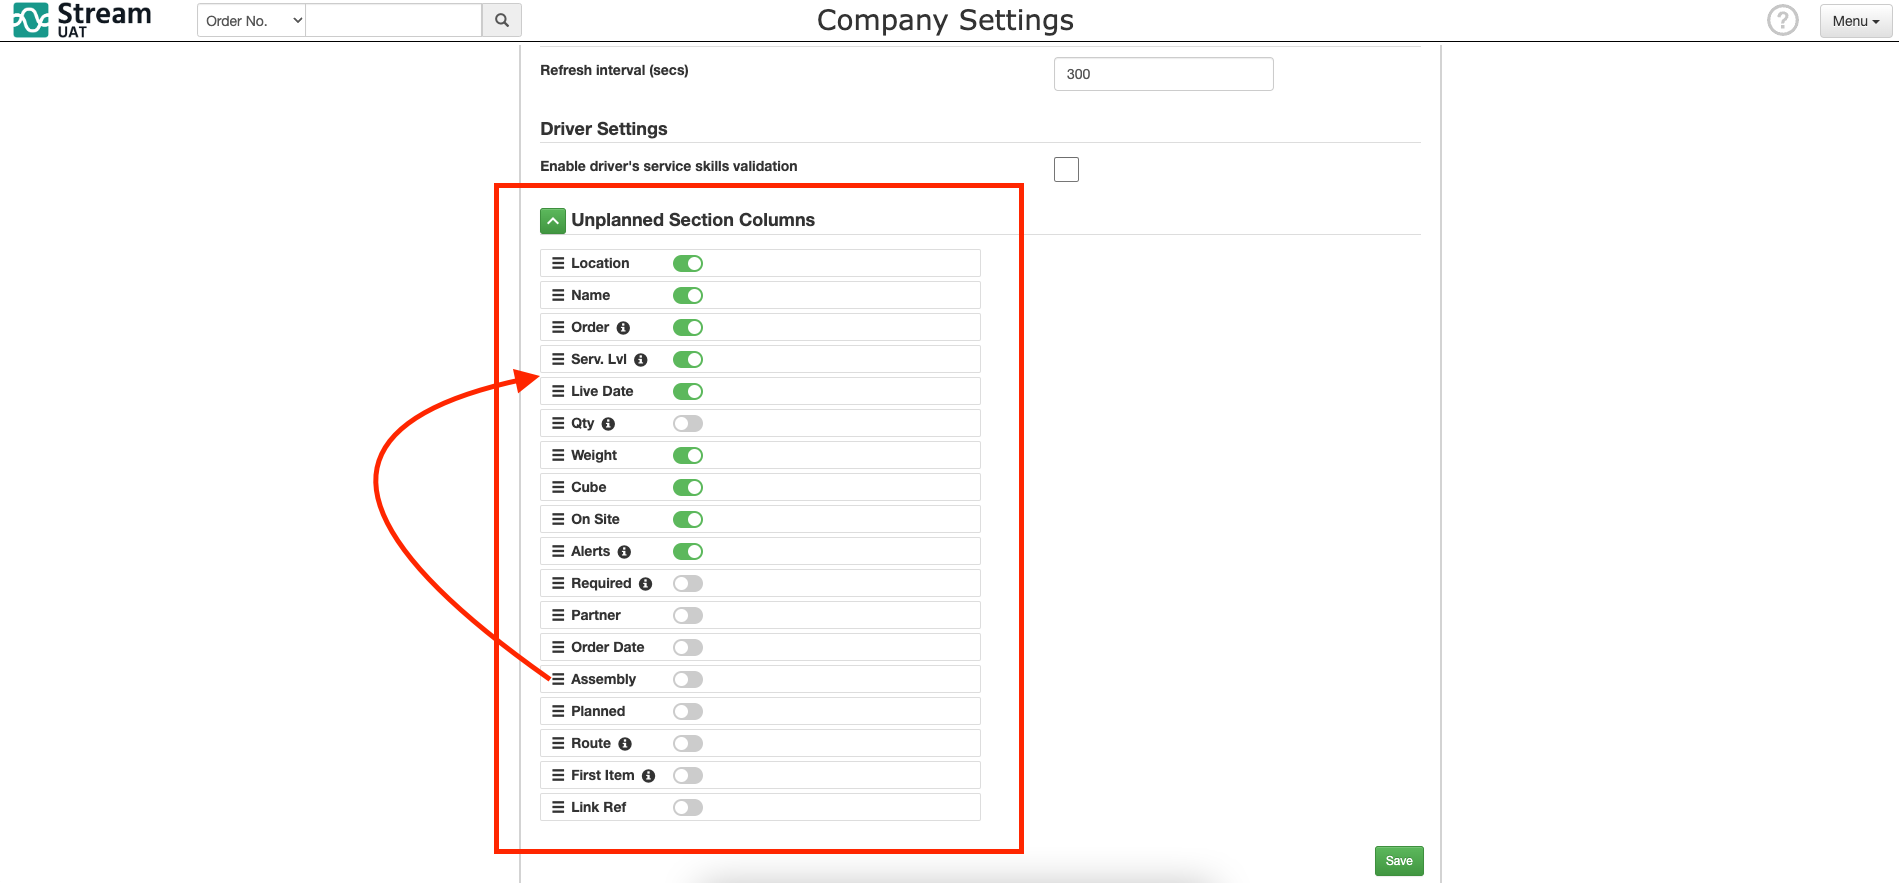This screenshot has width=1899, height=883.
Task: Click the info icon next to Alerts
Action: pos(624,551)
